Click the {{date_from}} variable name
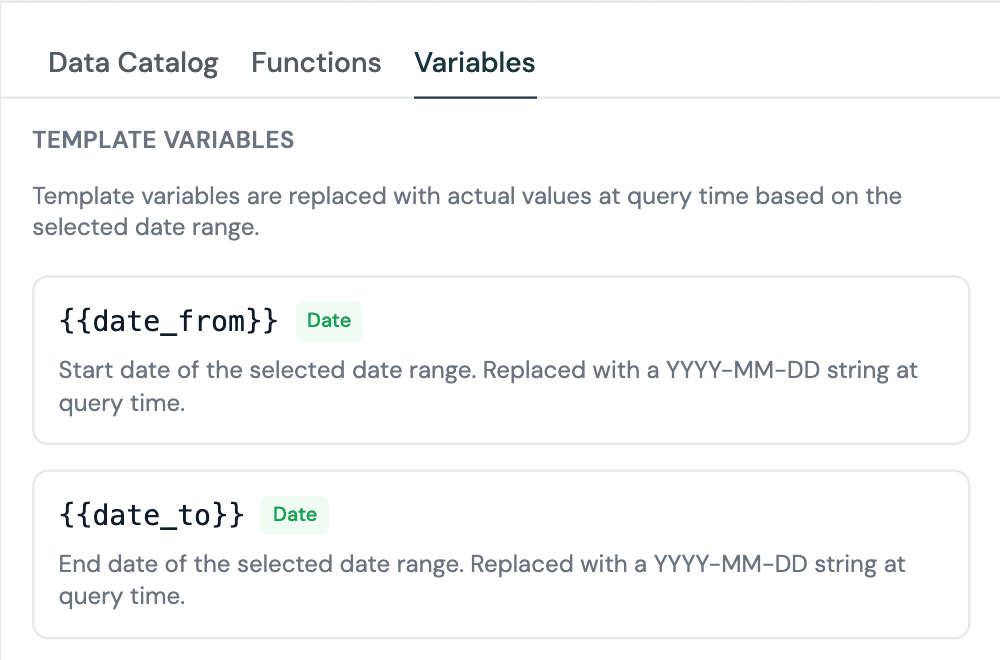 [168, 321]
